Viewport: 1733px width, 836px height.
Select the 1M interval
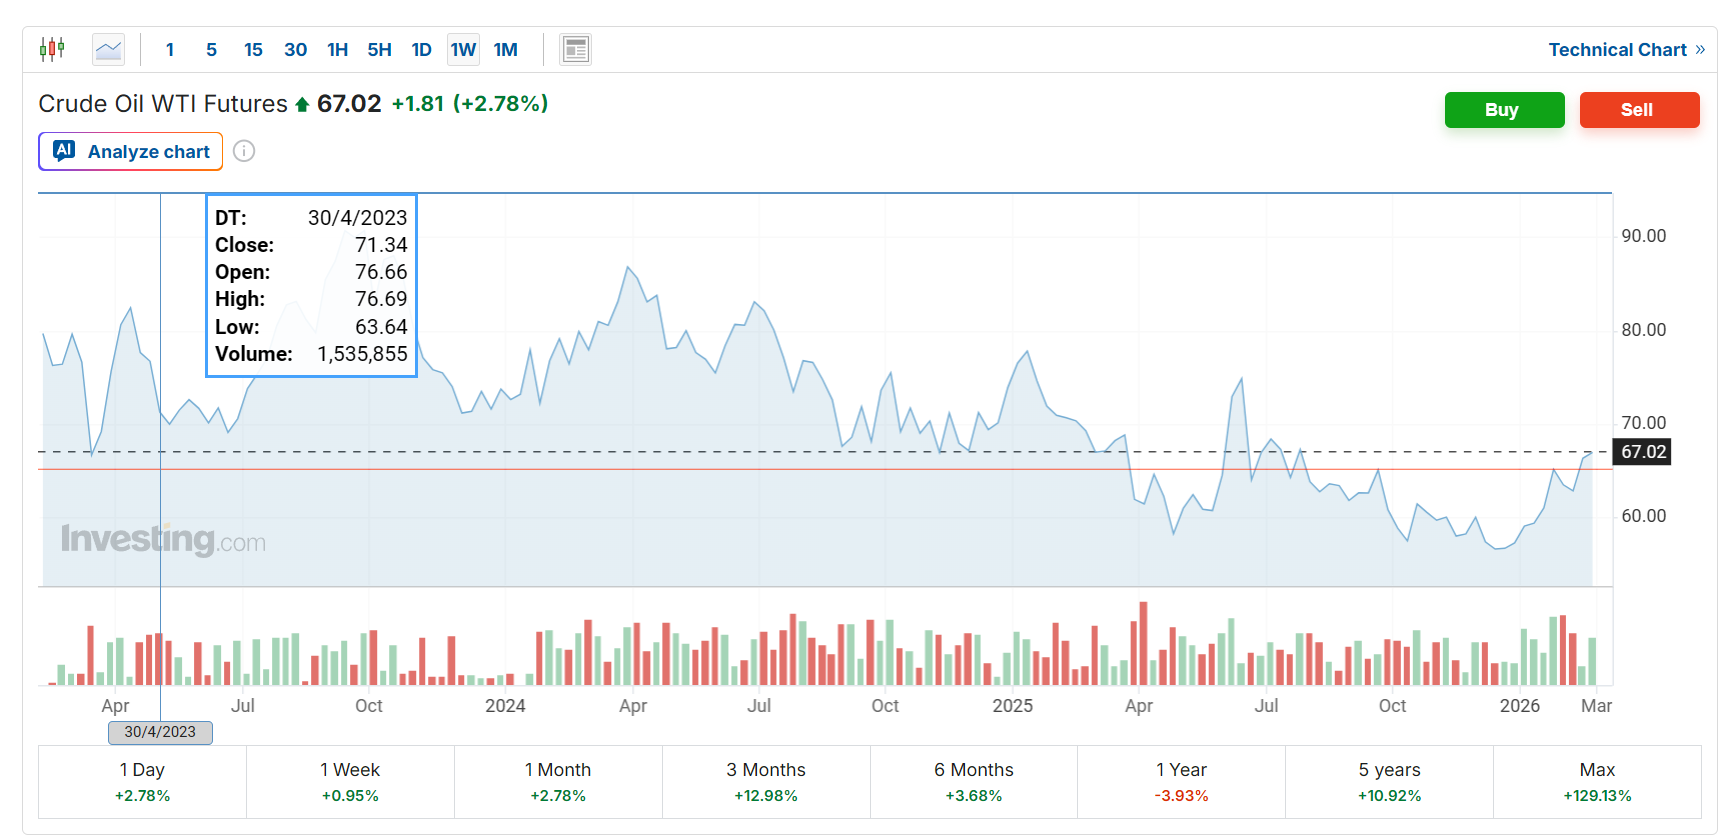(505, 50)
